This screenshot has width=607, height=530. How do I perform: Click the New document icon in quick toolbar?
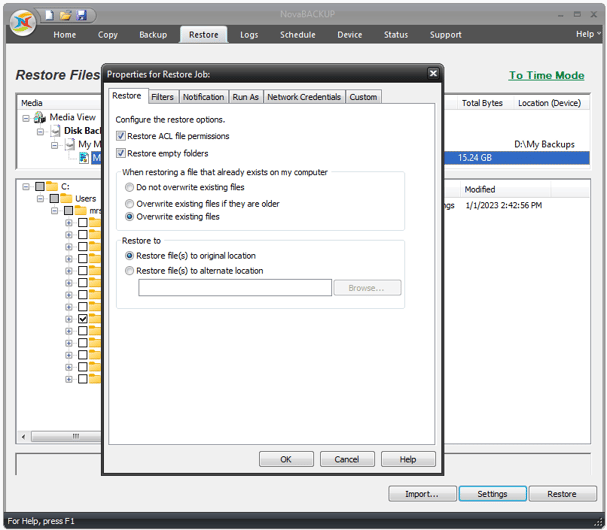point(49,15)
